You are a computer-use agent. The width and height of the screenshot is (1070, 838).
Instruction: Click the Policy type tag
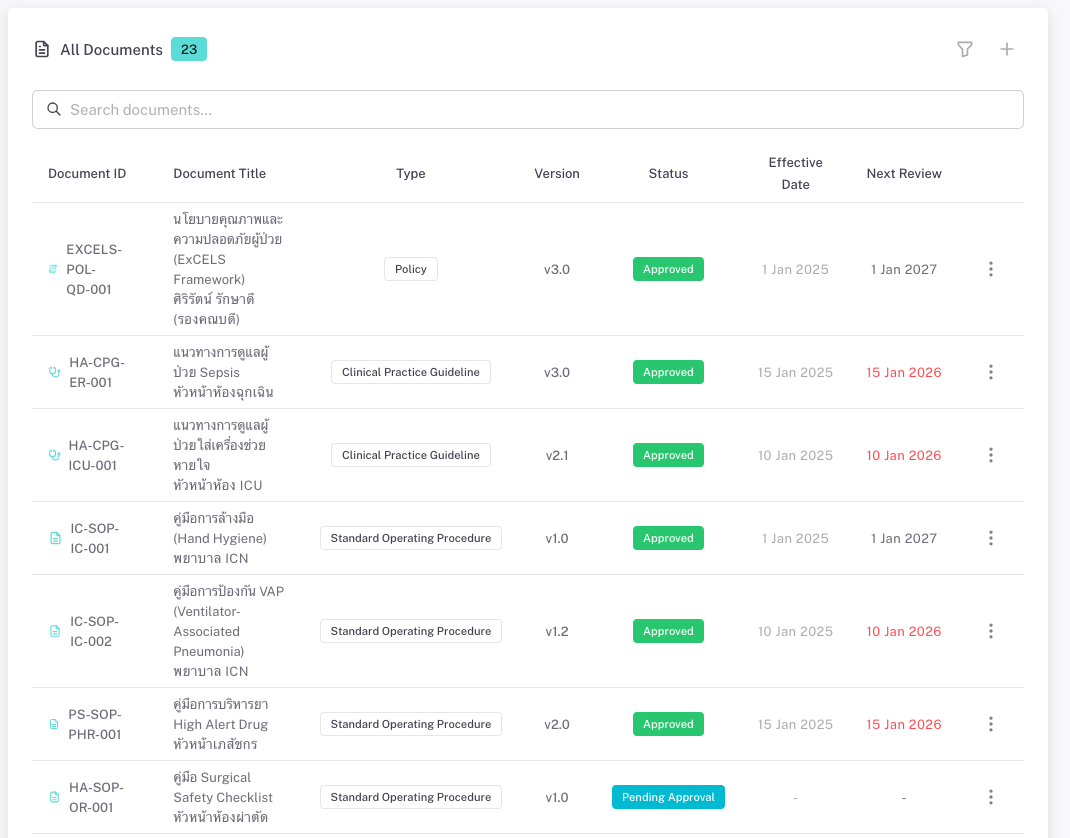(410, 269)
